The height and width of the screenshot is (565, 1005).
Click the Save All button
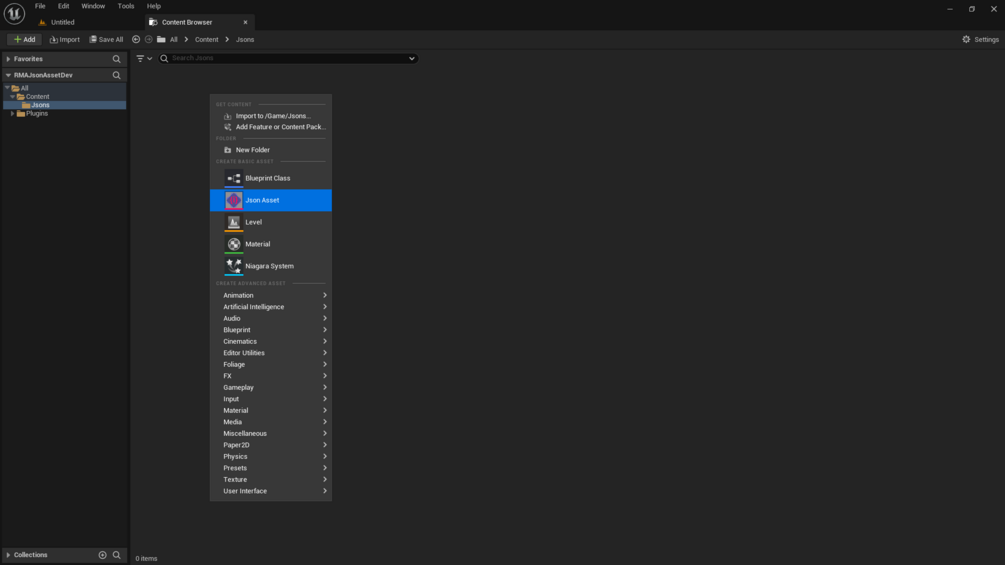106,40
